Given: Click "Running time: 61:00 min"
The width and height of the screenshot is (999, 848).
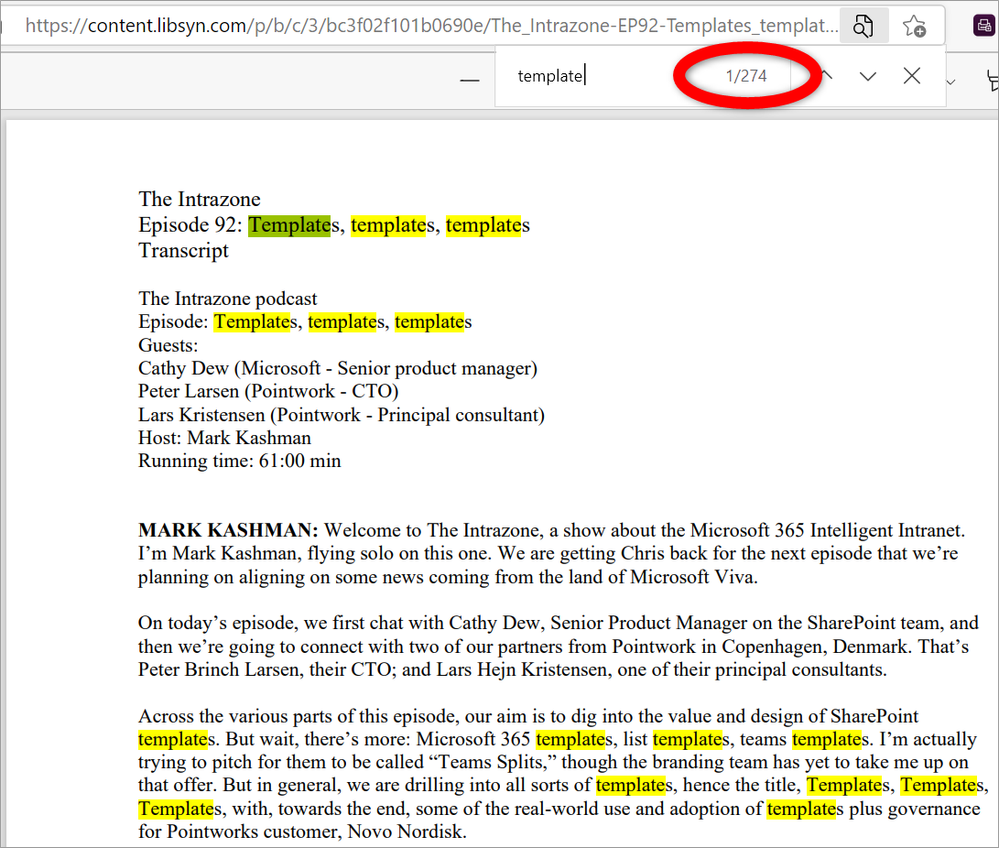Looking at the screenshot, I should 240,461.
